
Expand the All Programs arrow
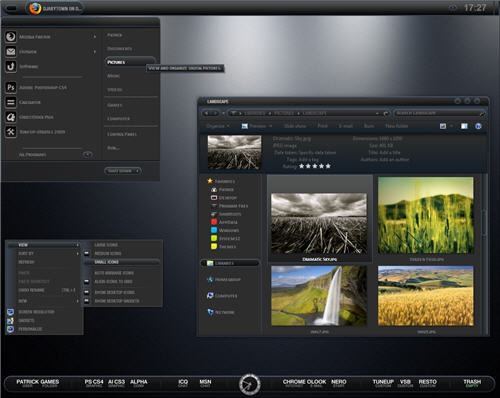coord(87,155)
